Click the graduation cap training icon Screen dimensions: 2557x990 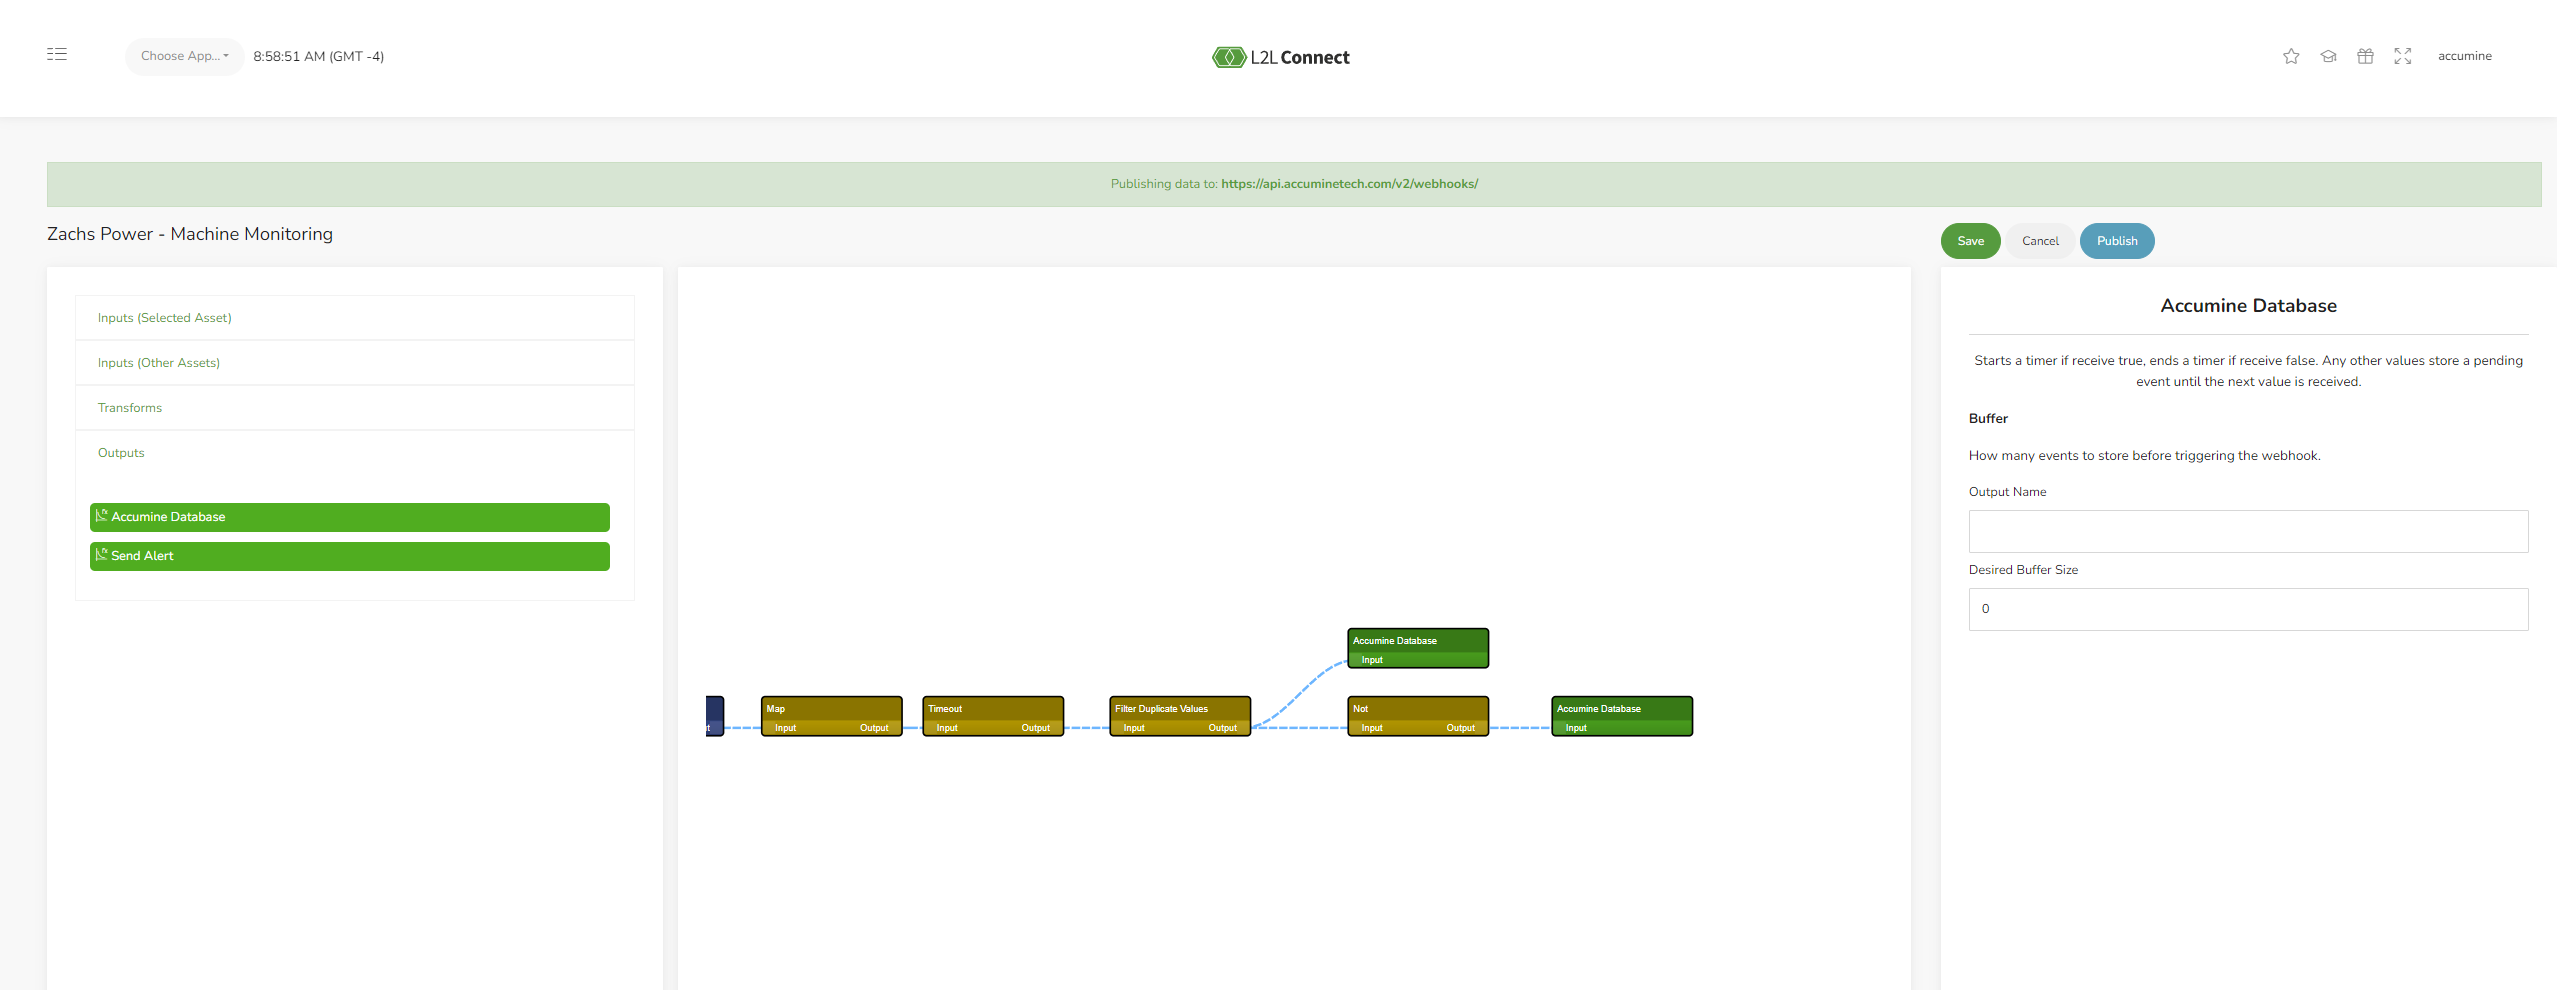point(2328,56)
